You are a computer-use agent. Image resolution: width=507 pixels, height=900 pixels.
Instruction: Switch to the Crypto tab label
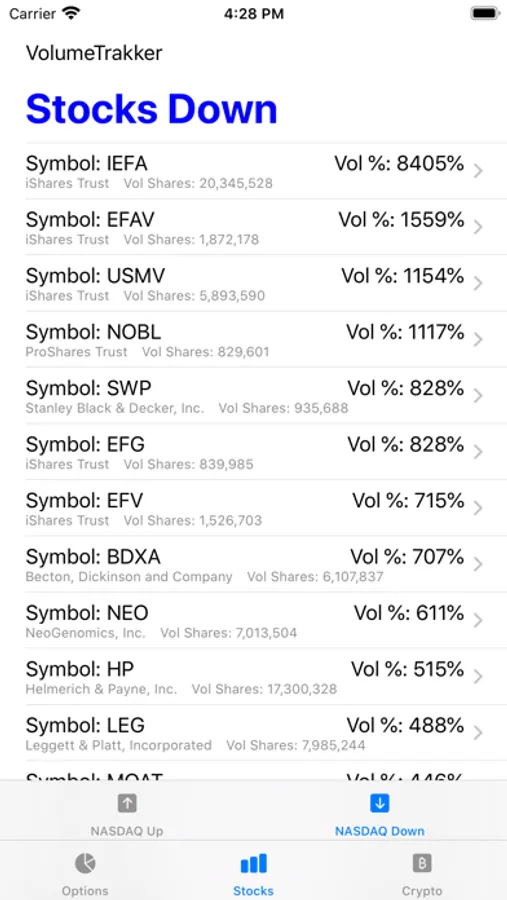422,891
